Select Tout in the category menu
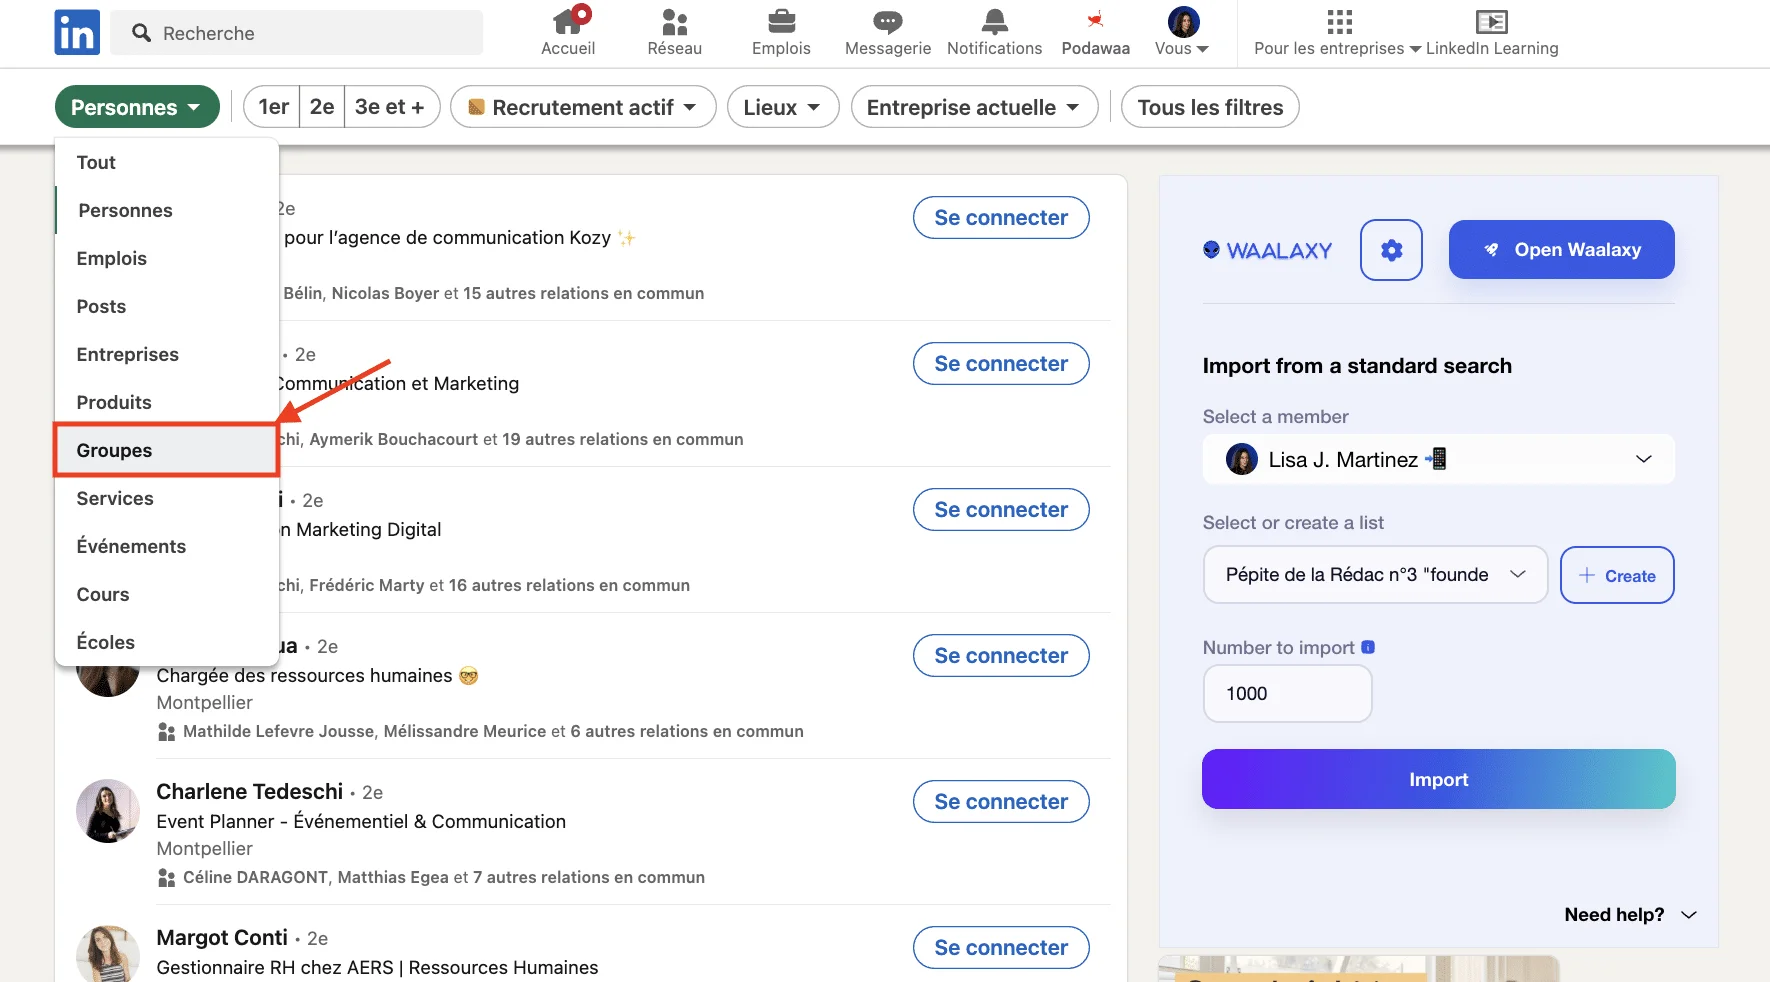 click(167, 162)
